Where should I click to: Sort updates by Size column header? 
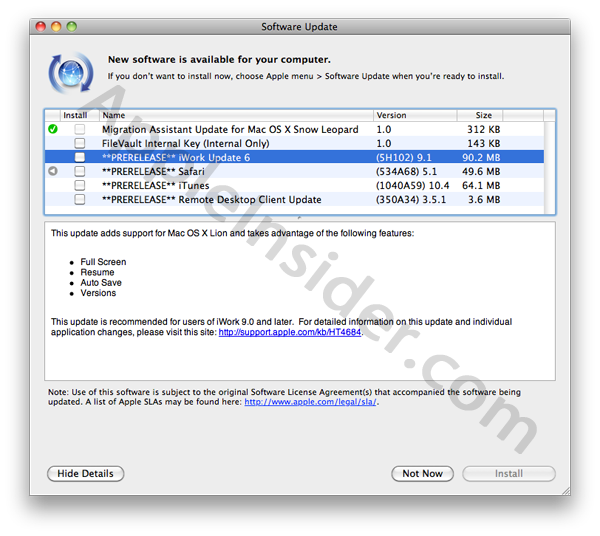click(x=480, y=115)
